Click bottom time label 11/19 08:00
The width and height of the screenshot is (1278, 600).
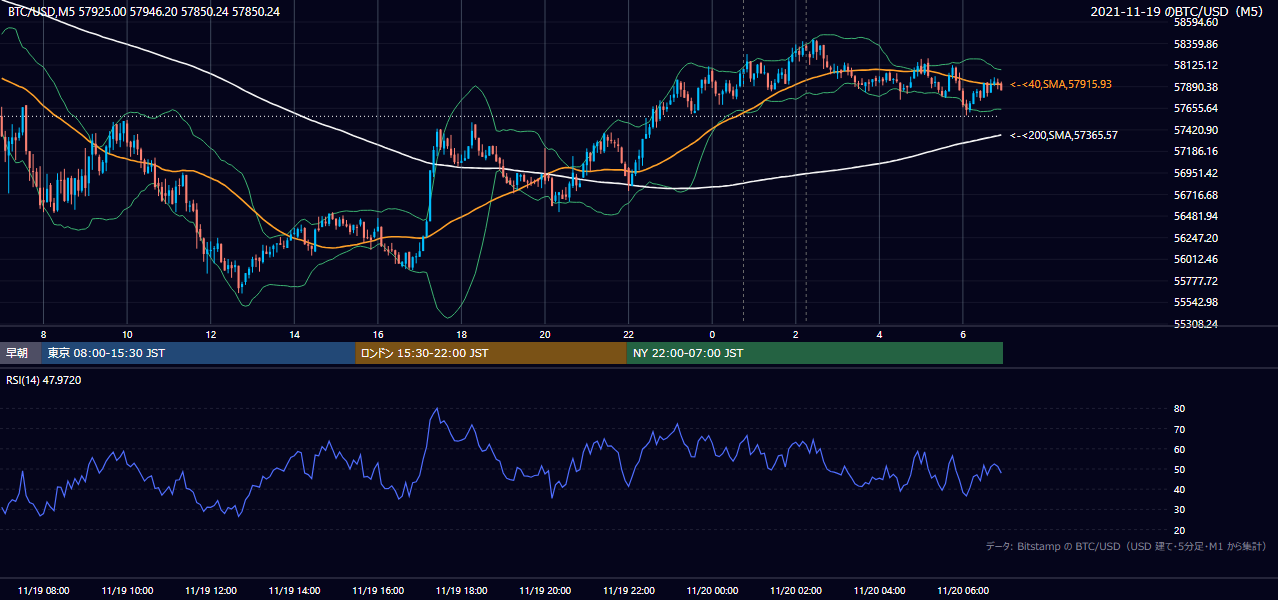click(43, 591)
